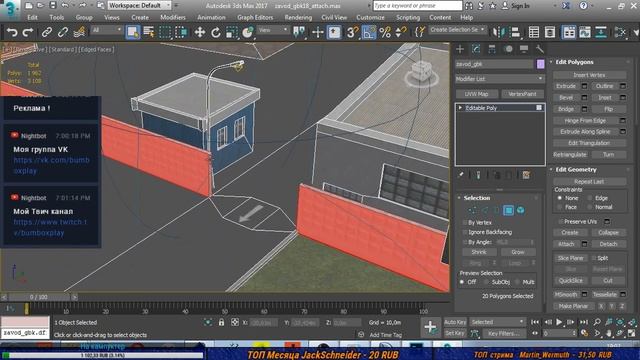Click the Grow selection button

click(x=518, y=252)
